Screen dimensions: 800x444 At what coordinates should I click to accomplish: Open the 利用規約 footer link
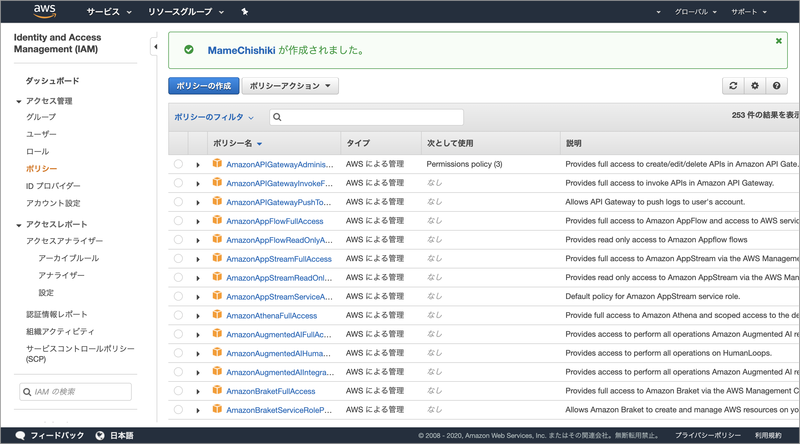768,435
